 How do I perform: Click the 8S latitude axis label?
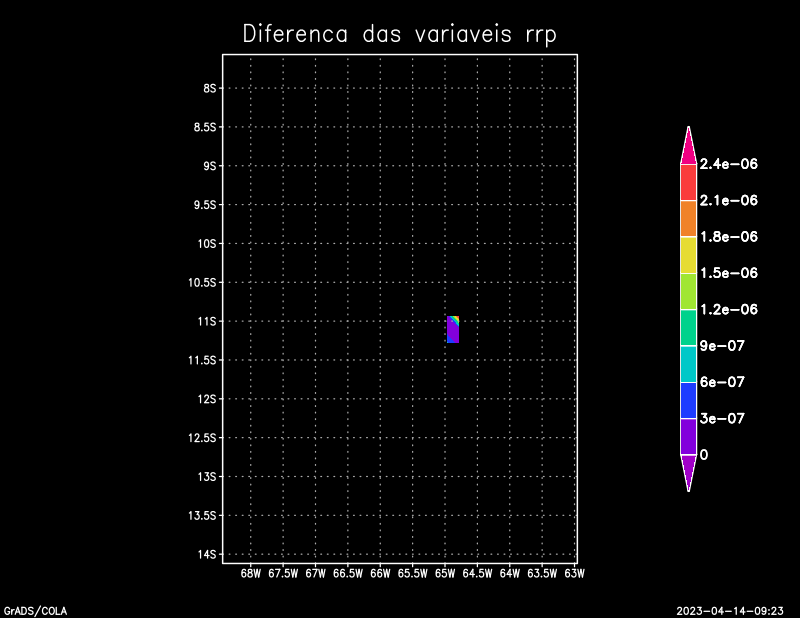tap(209, 88)
